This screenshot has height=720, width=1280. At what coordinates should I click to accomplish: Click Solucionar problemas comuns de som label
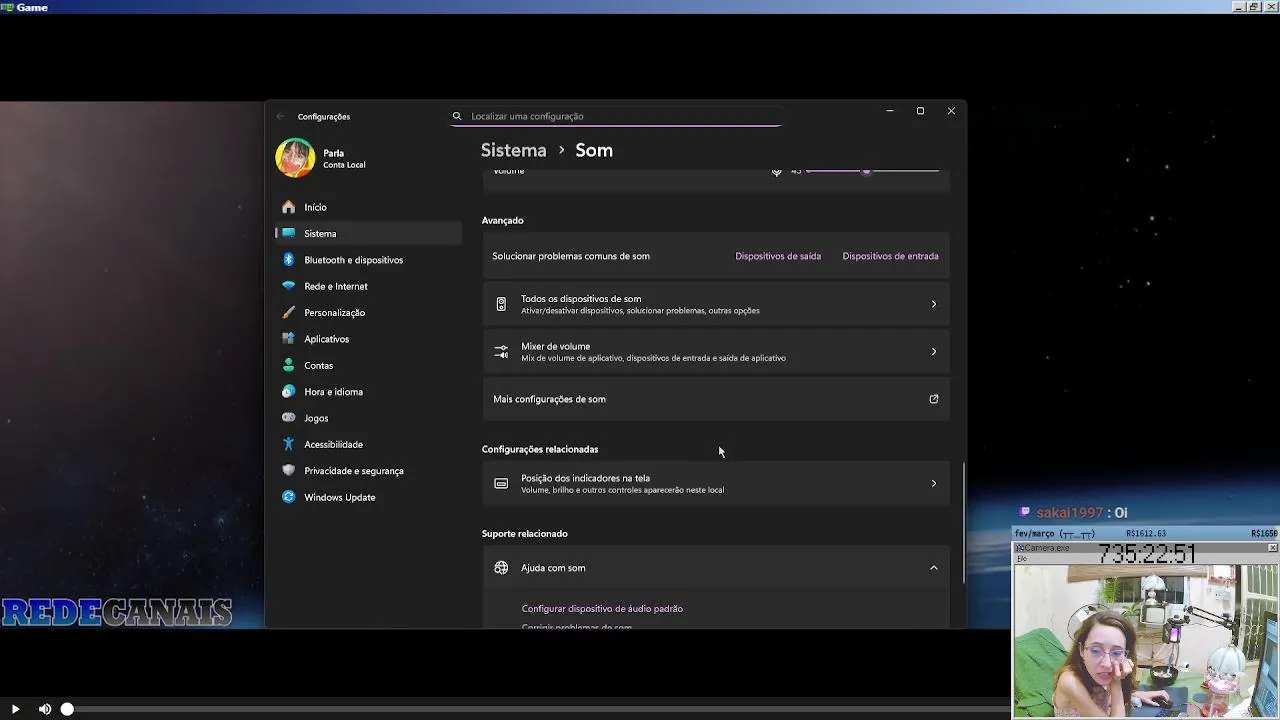(x=571, y=256)
